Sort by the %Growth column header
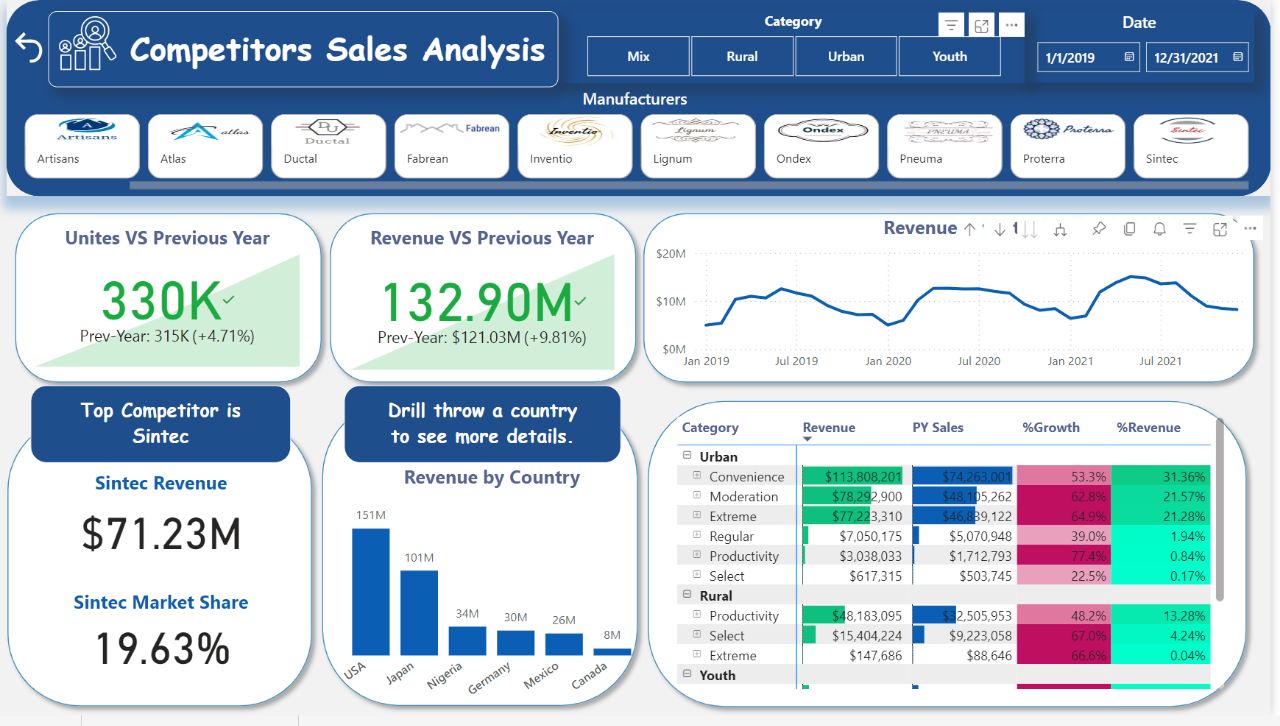 pos(1050,427)
